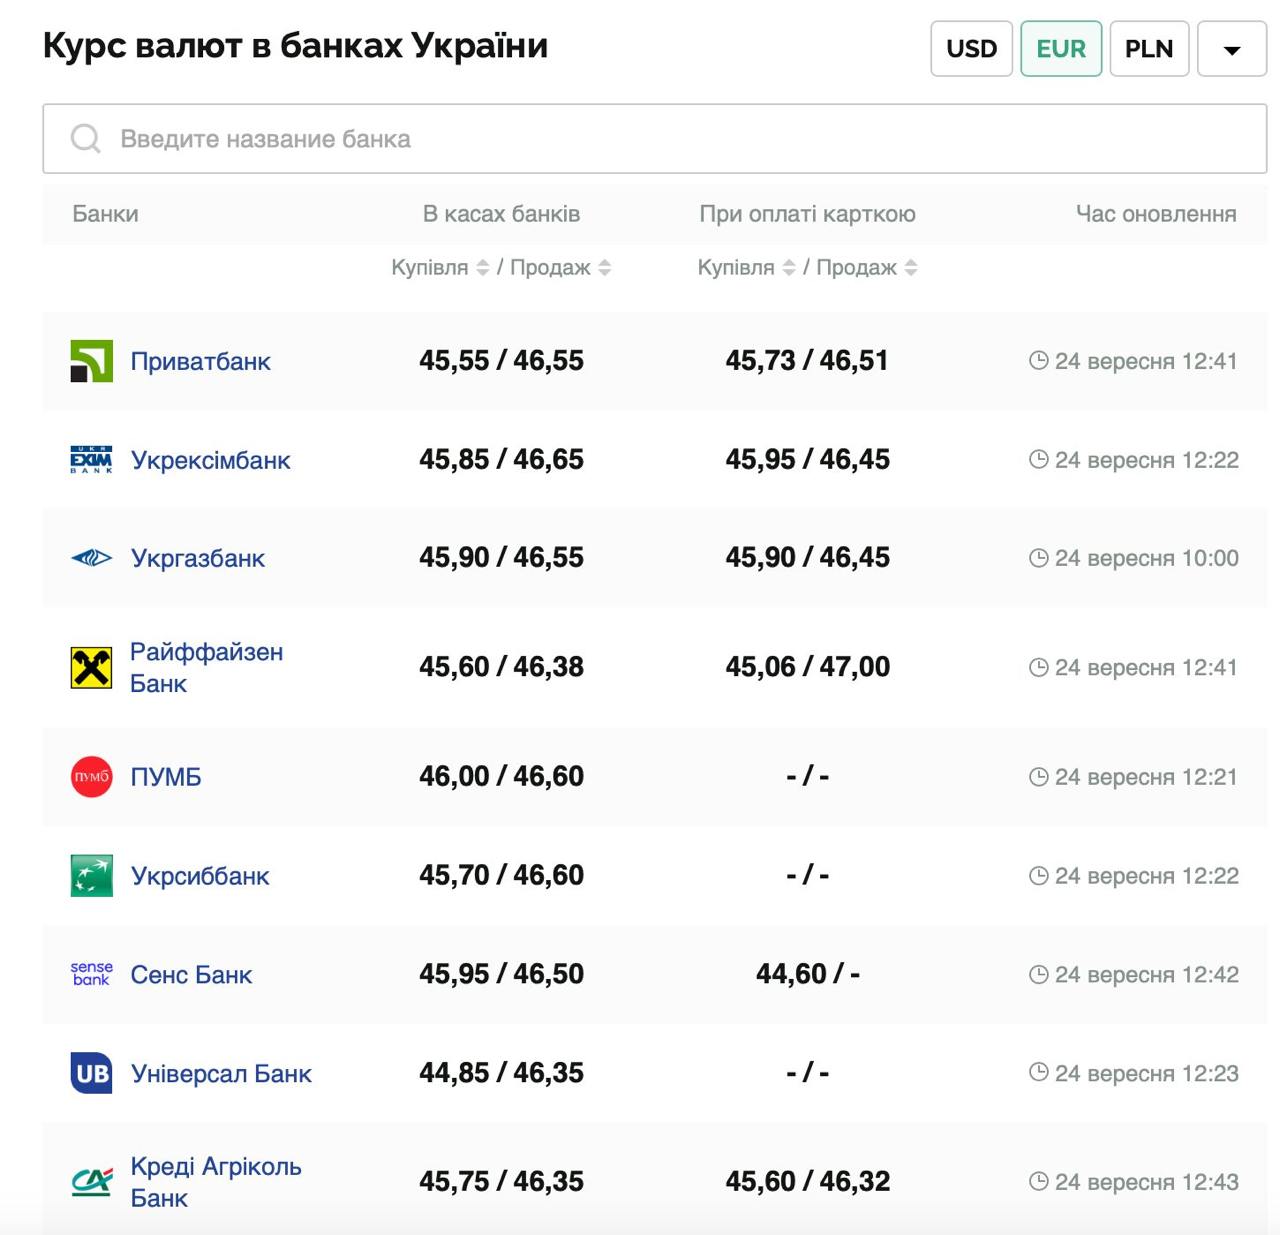Sort by cash desk Купівля rate
The height and width of the screenshot is (1235, 1280).
(482, 268)
